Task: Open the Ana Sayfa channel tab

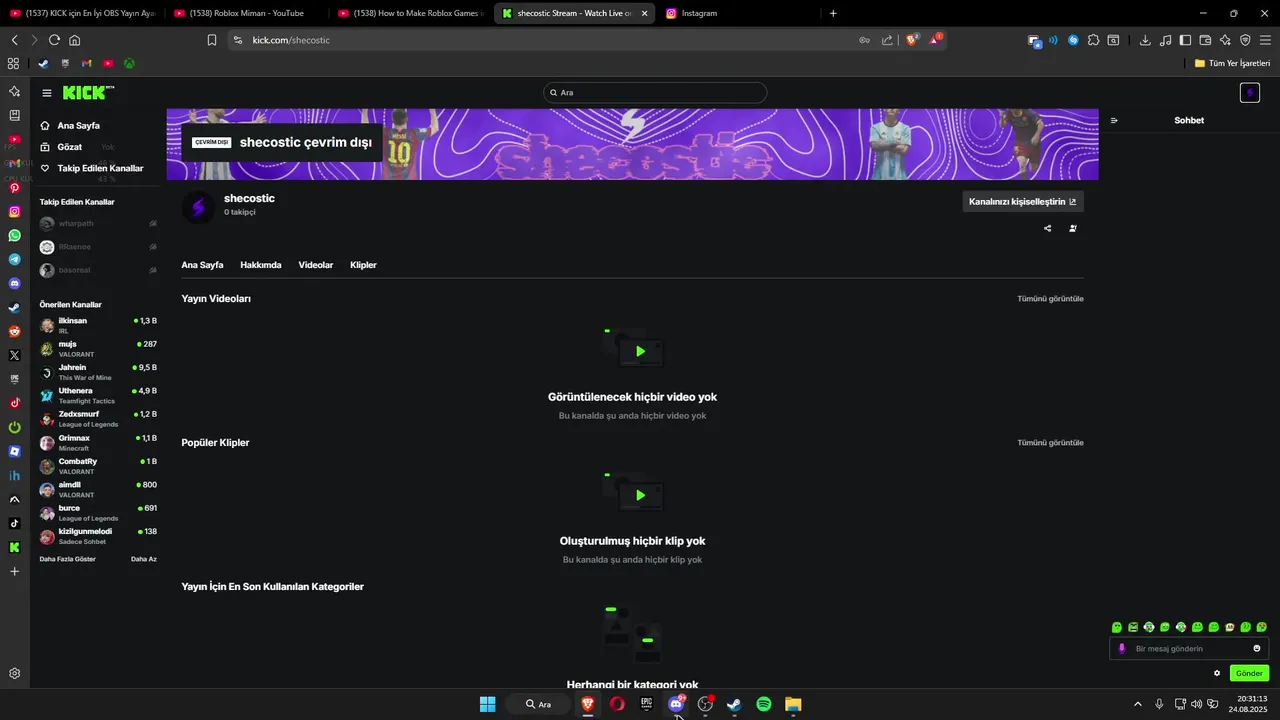Action: [x=202, y=265]
